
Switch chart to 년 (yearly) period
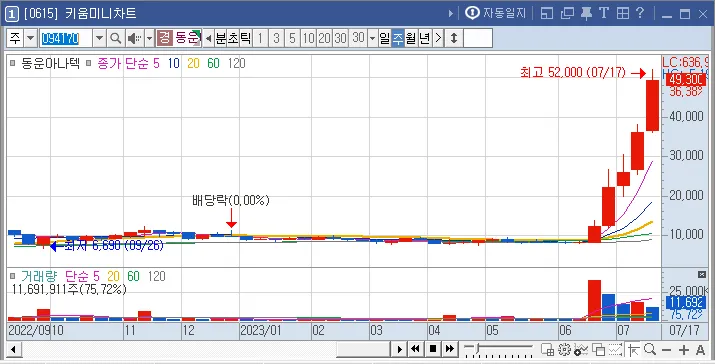[x=425, y=38]
